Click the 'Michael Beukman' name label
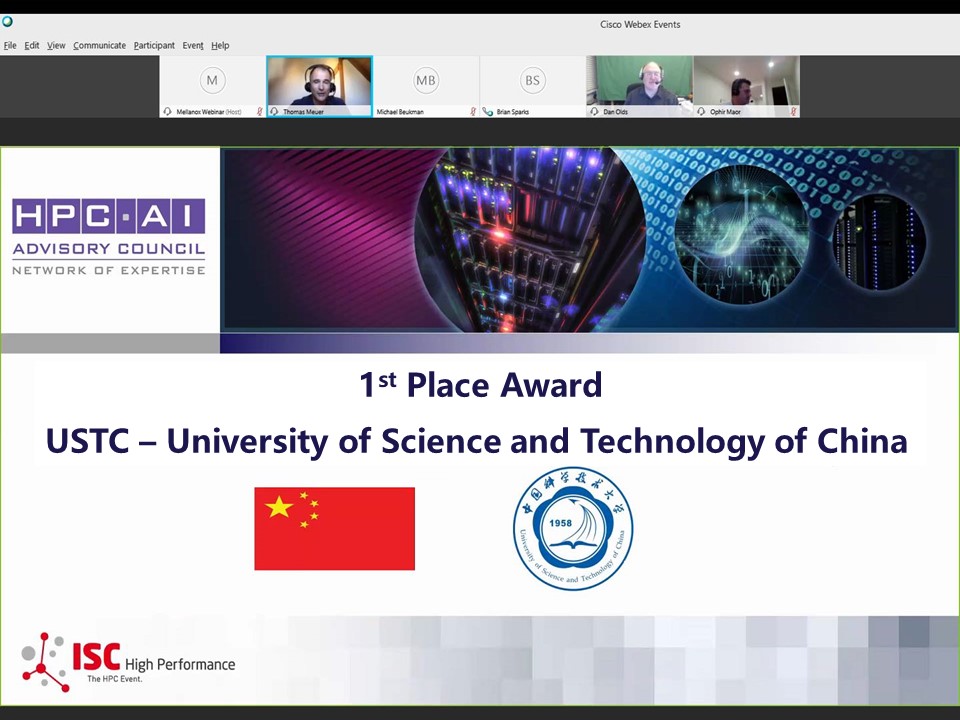Image resolution: width=960 pixels, height=720 pixels. click(x=400, y=112)
